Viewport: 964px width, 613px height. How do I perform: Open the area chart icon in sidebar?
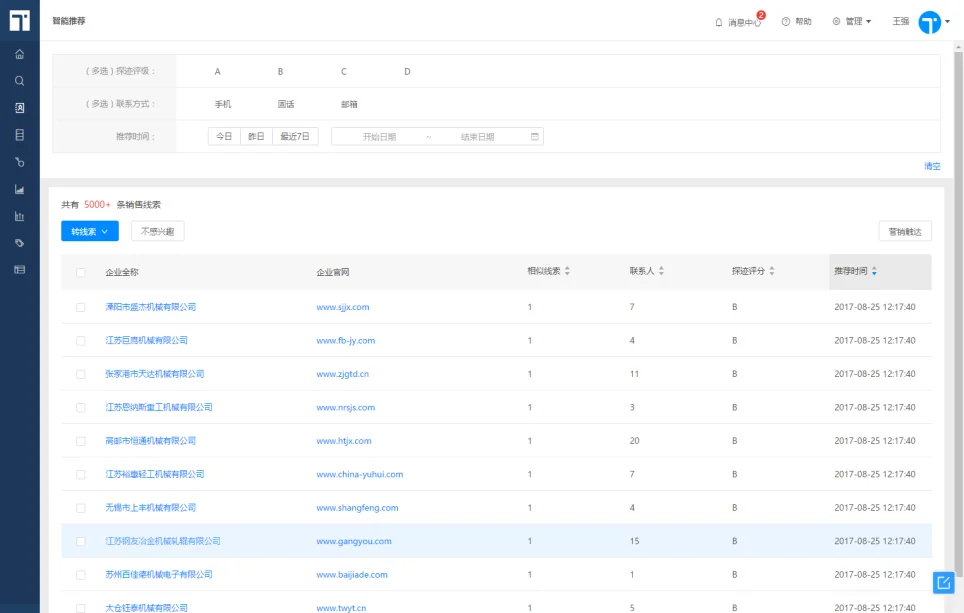[19, 189]
